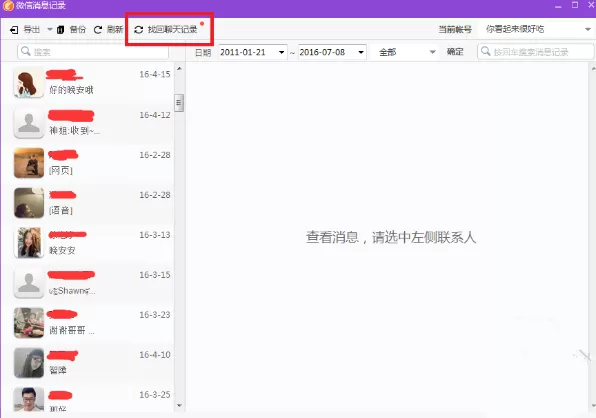The height and width of the screenshot is (418, 596).
Task: Click the backup (备份) icon
Action: point(60,30)
